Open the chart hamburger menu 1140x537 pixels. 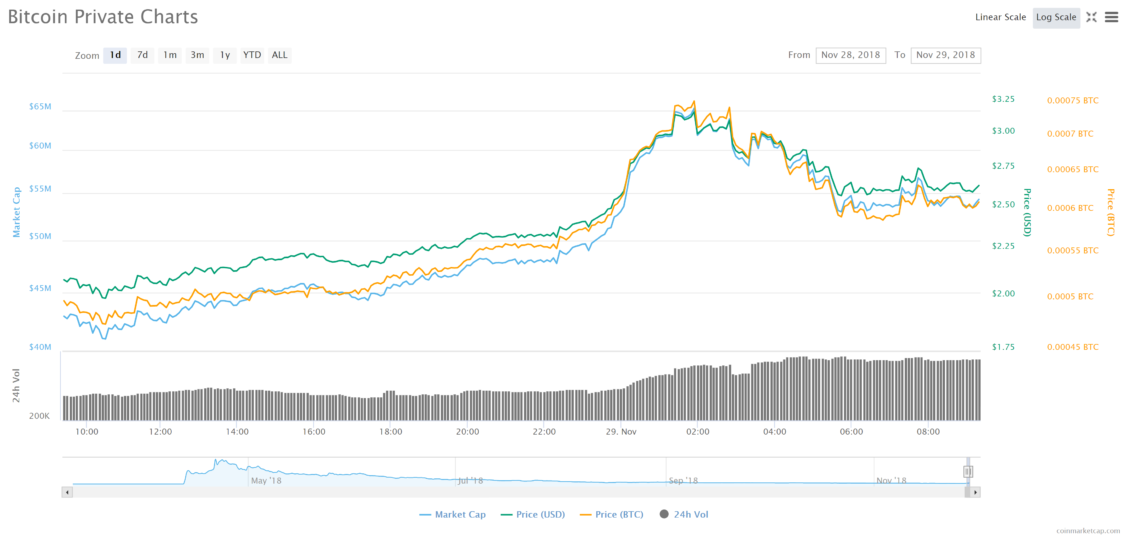point(1111,17)
